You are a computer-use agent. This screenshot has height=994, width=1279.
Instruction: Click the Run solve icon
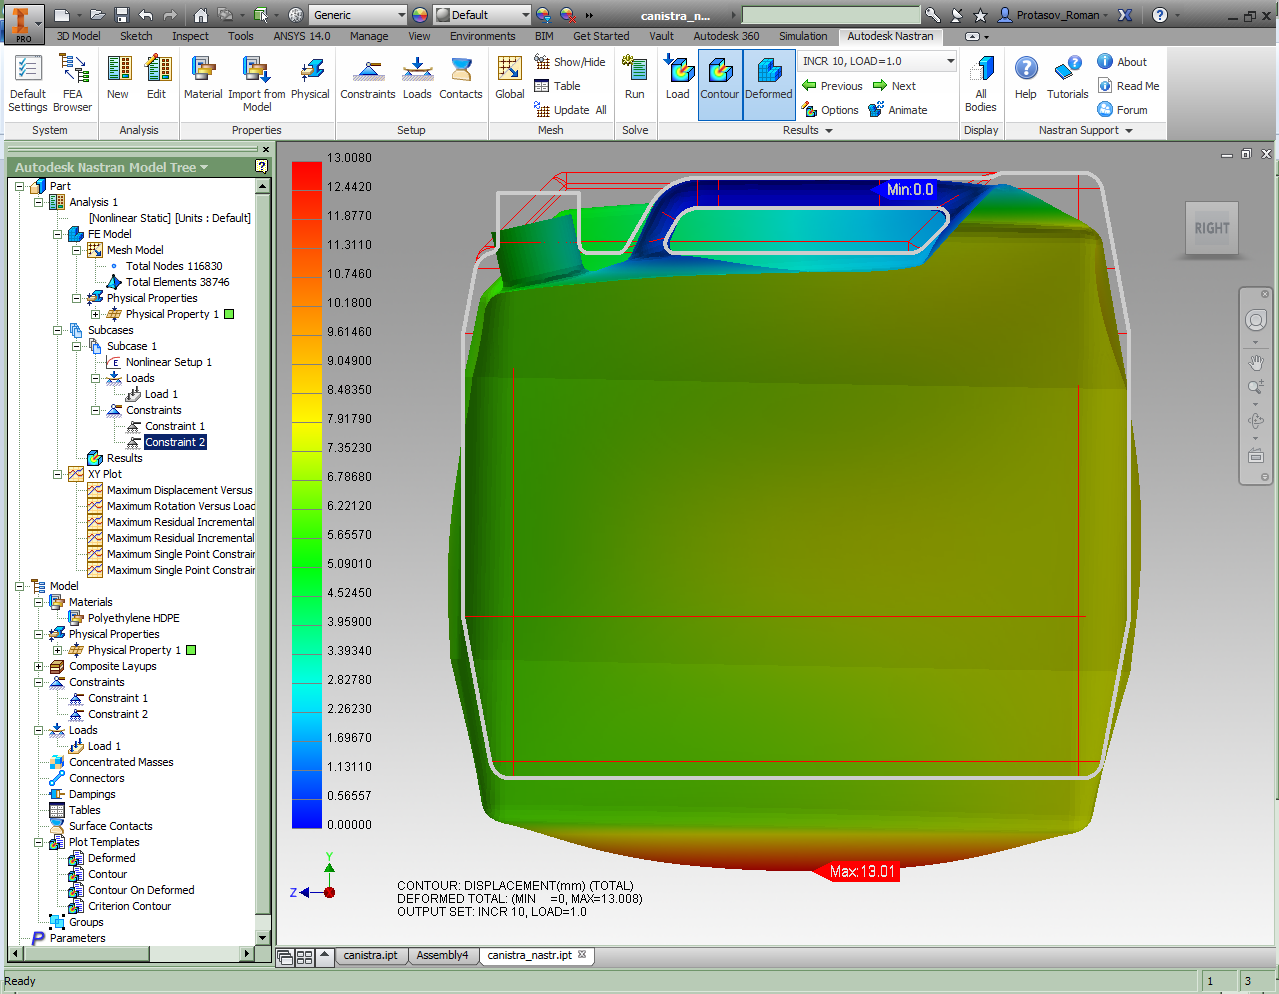click(x=634, y=78)
